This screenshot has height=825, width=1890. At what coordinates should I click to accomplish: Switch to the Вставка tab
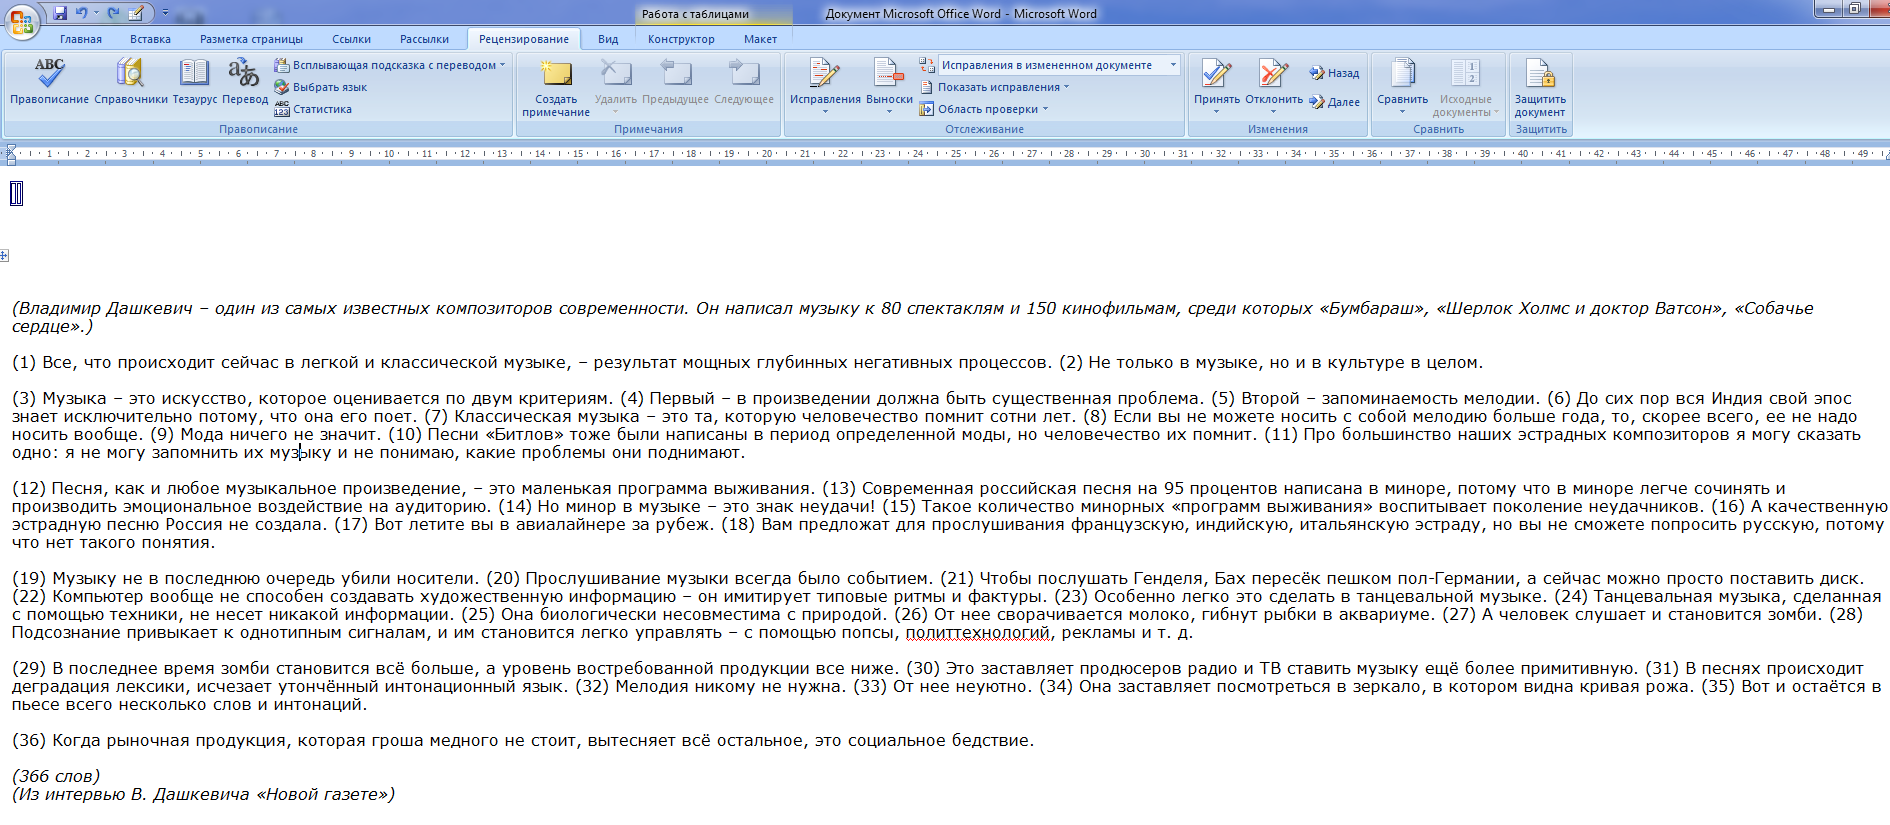pyautogui.click(x=150, y=39)
